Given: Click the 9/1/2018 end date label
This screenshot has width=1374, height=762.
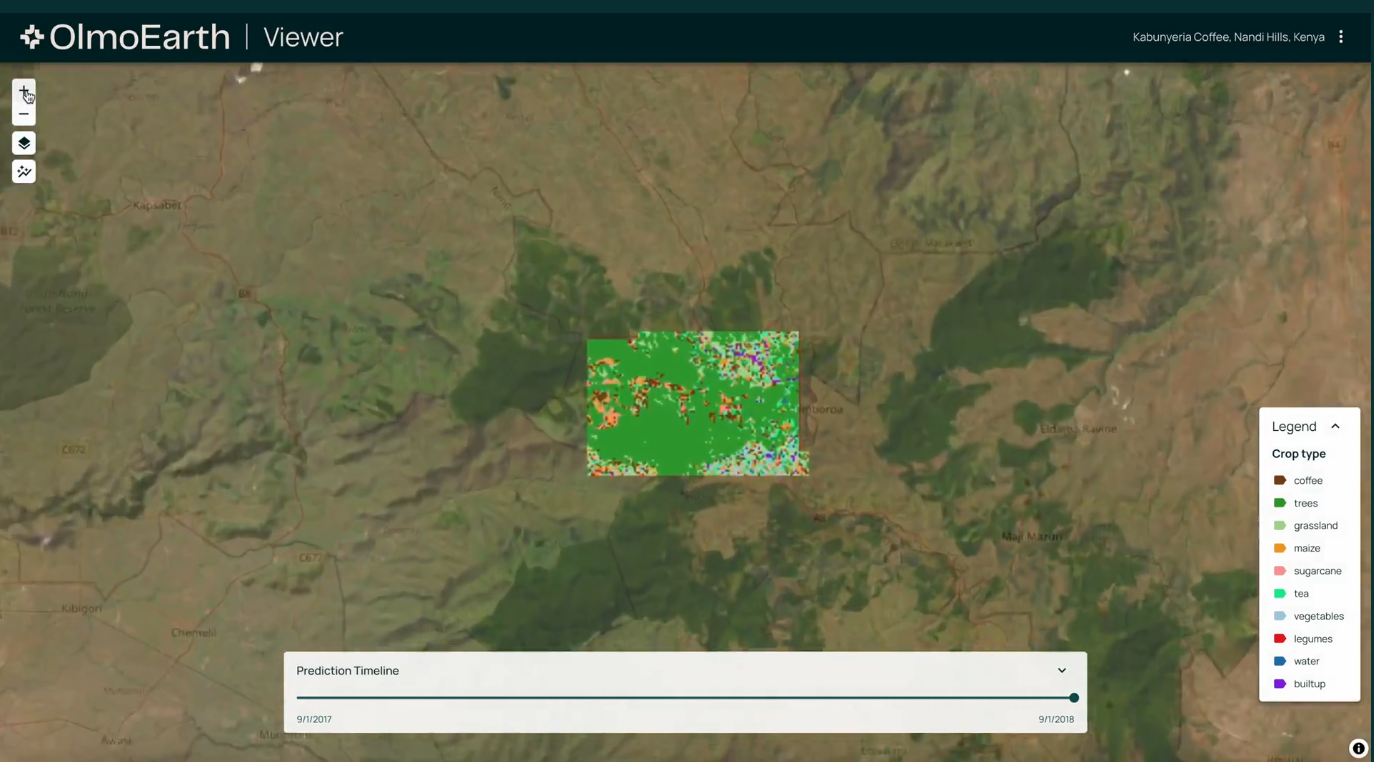Looking at the screenshot, I should point(1056,718).
